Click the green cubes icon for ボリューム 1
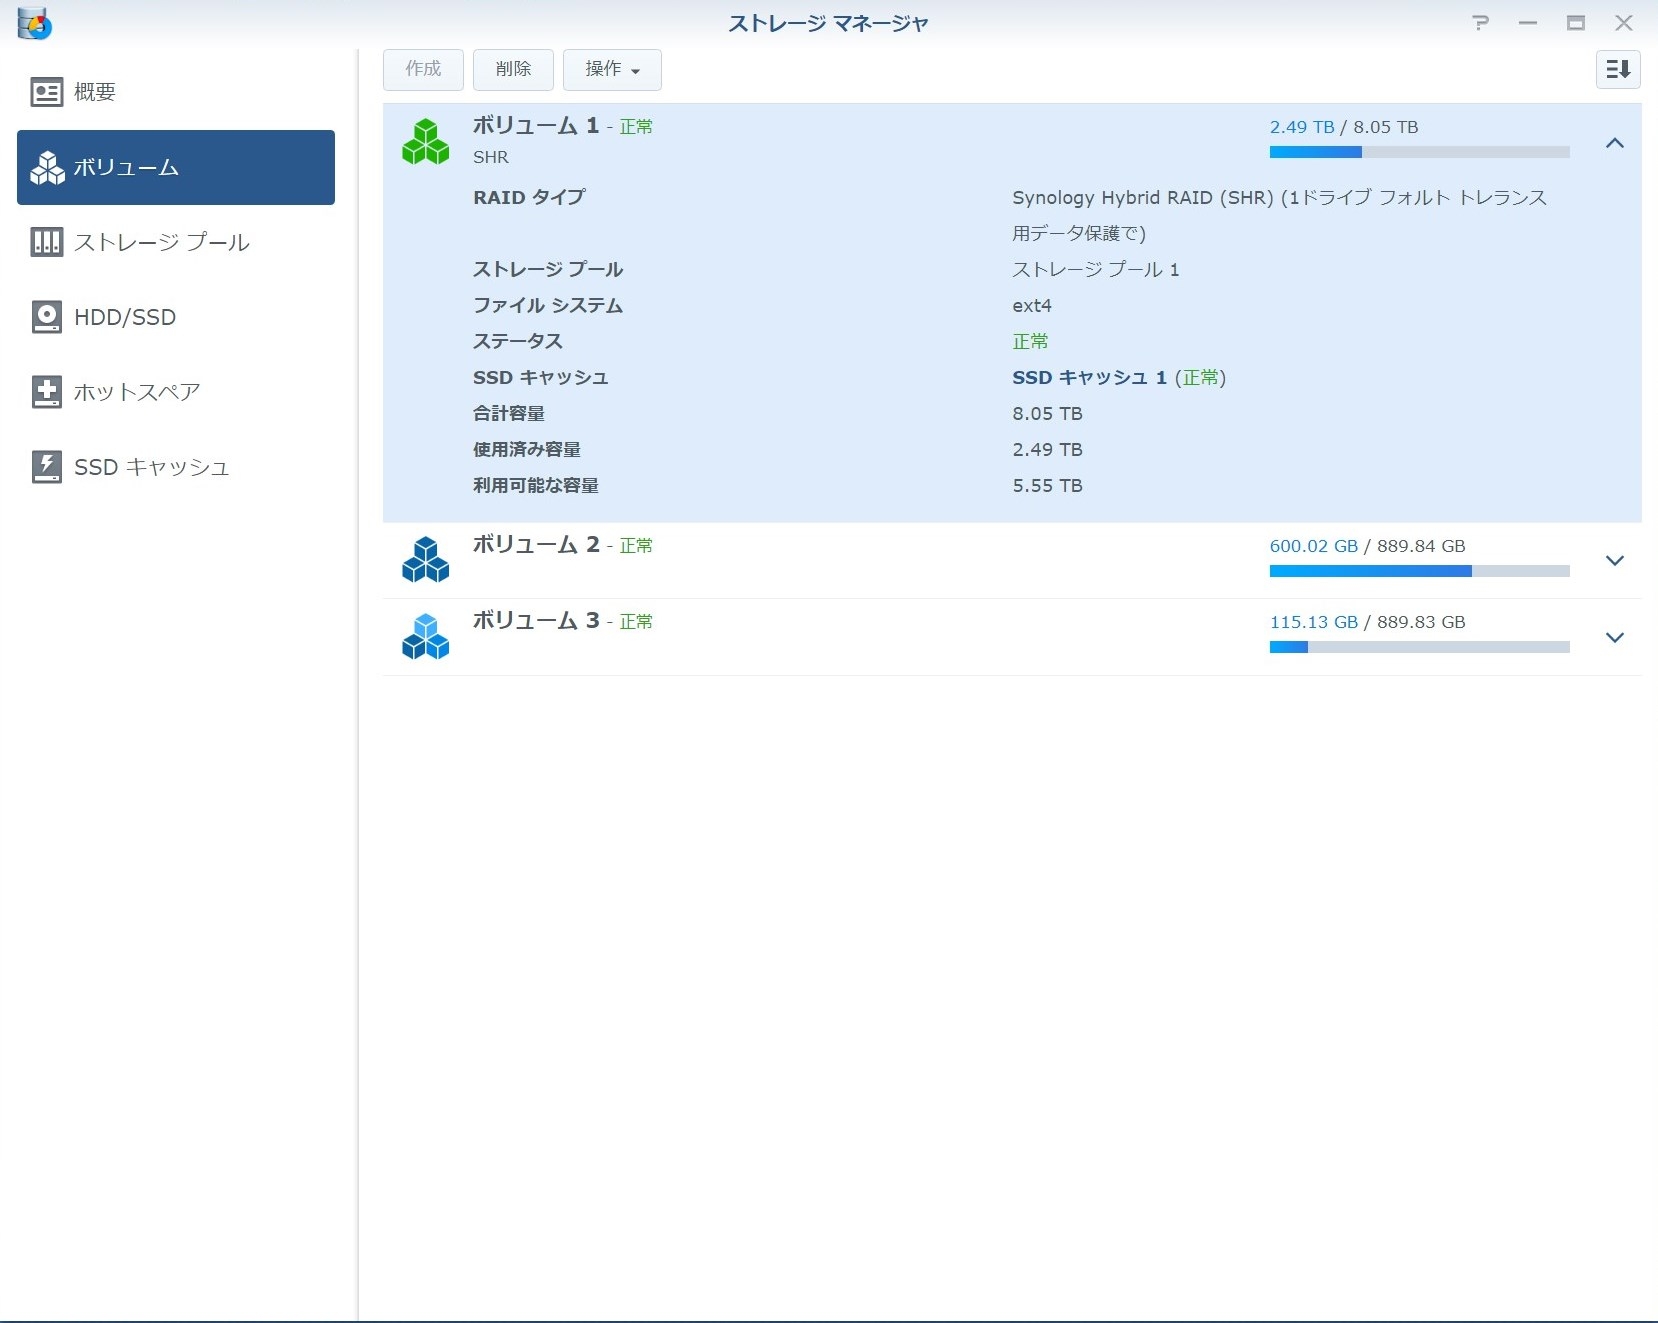The image size is (1658, 1323). [425, 142]
